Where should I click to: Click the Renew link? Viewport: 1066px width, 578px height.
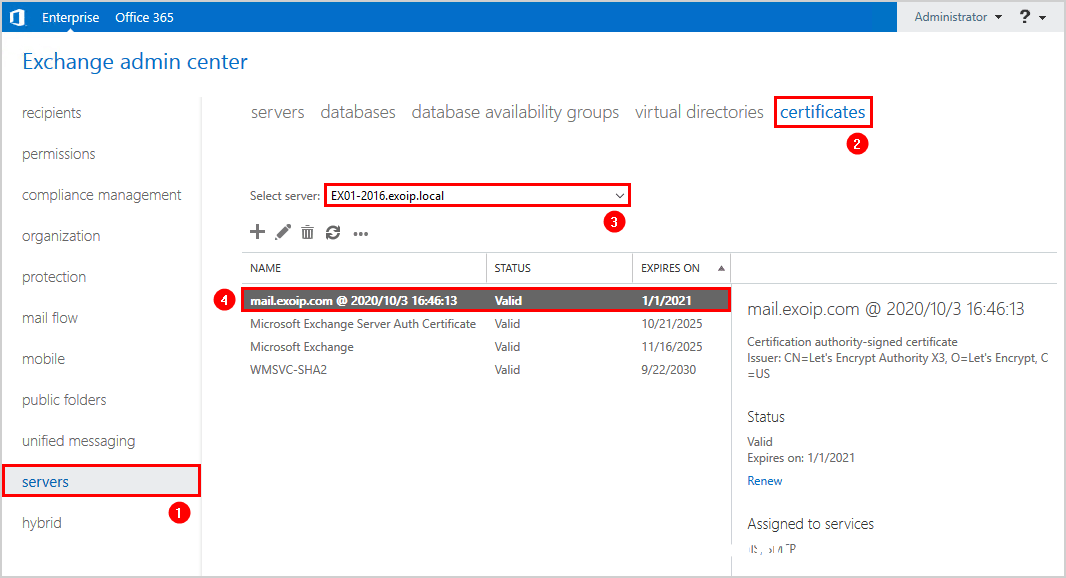tap(764, 481)
